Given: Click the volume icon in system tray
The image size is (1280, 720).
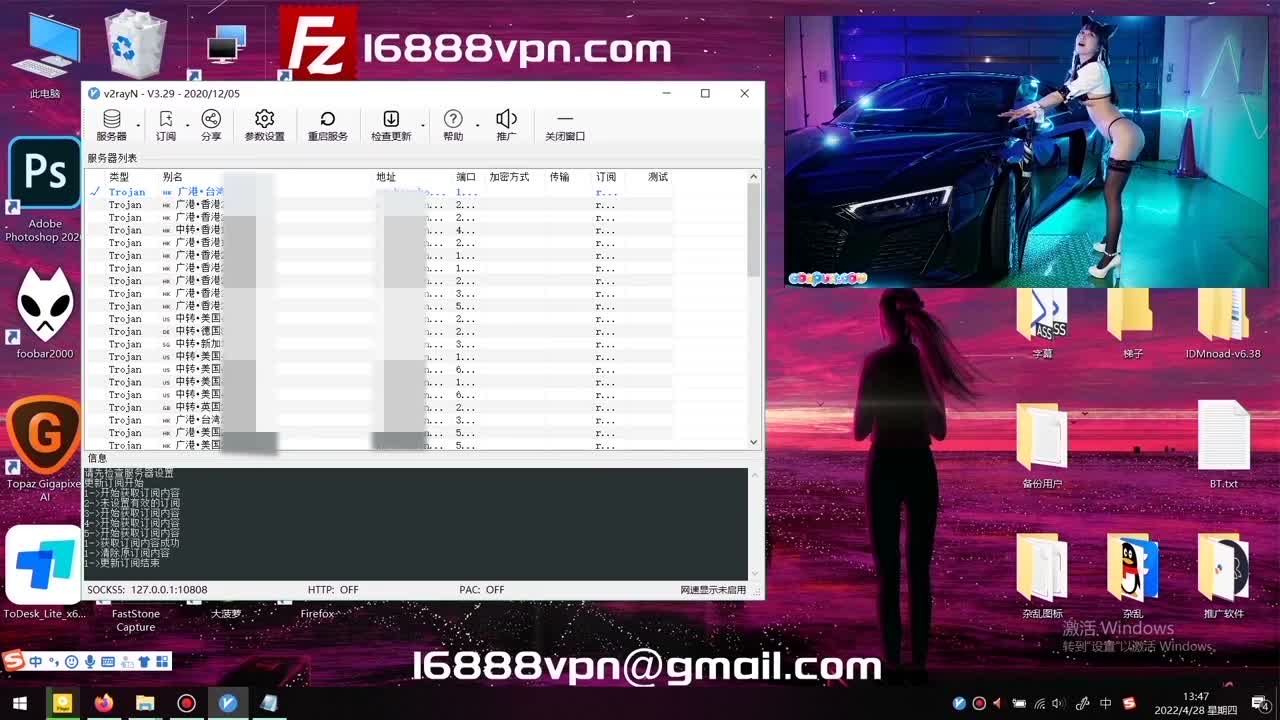Looking at the screenshot, I should click(x=1059, y=703).
